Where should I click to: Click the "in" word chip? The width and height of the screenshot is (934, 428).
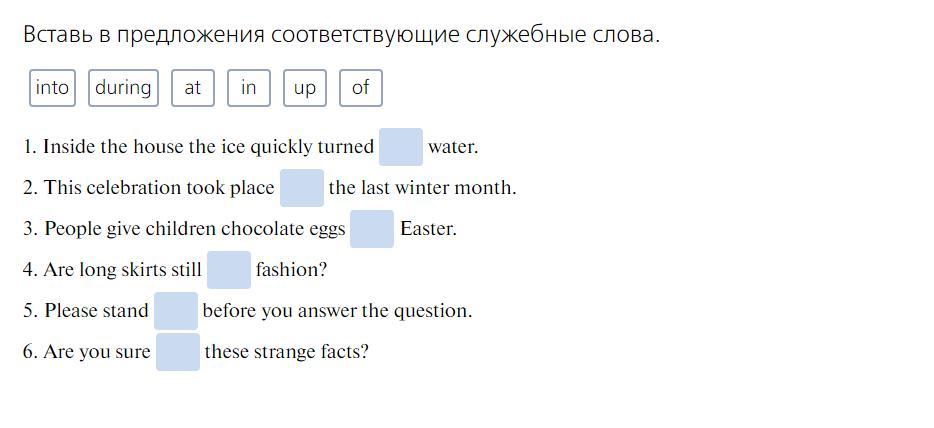point(249,88)
